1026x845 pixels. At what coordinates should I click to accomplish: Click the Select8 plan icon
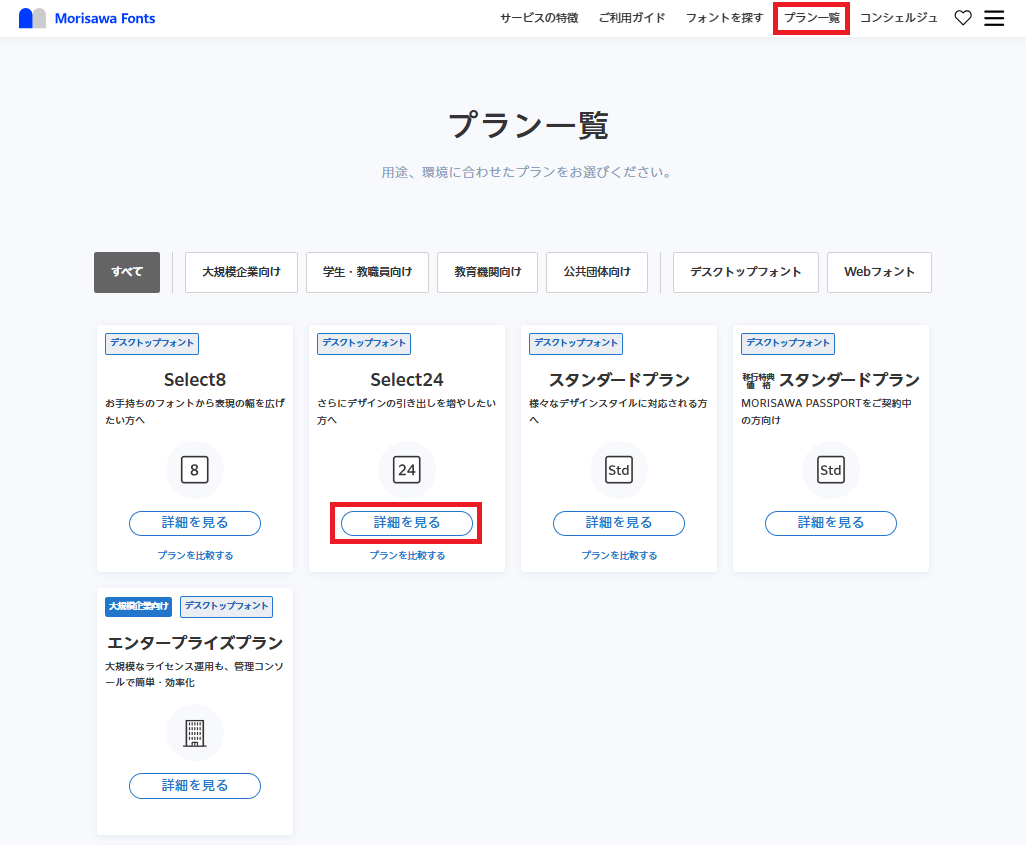tap(195, 469)
